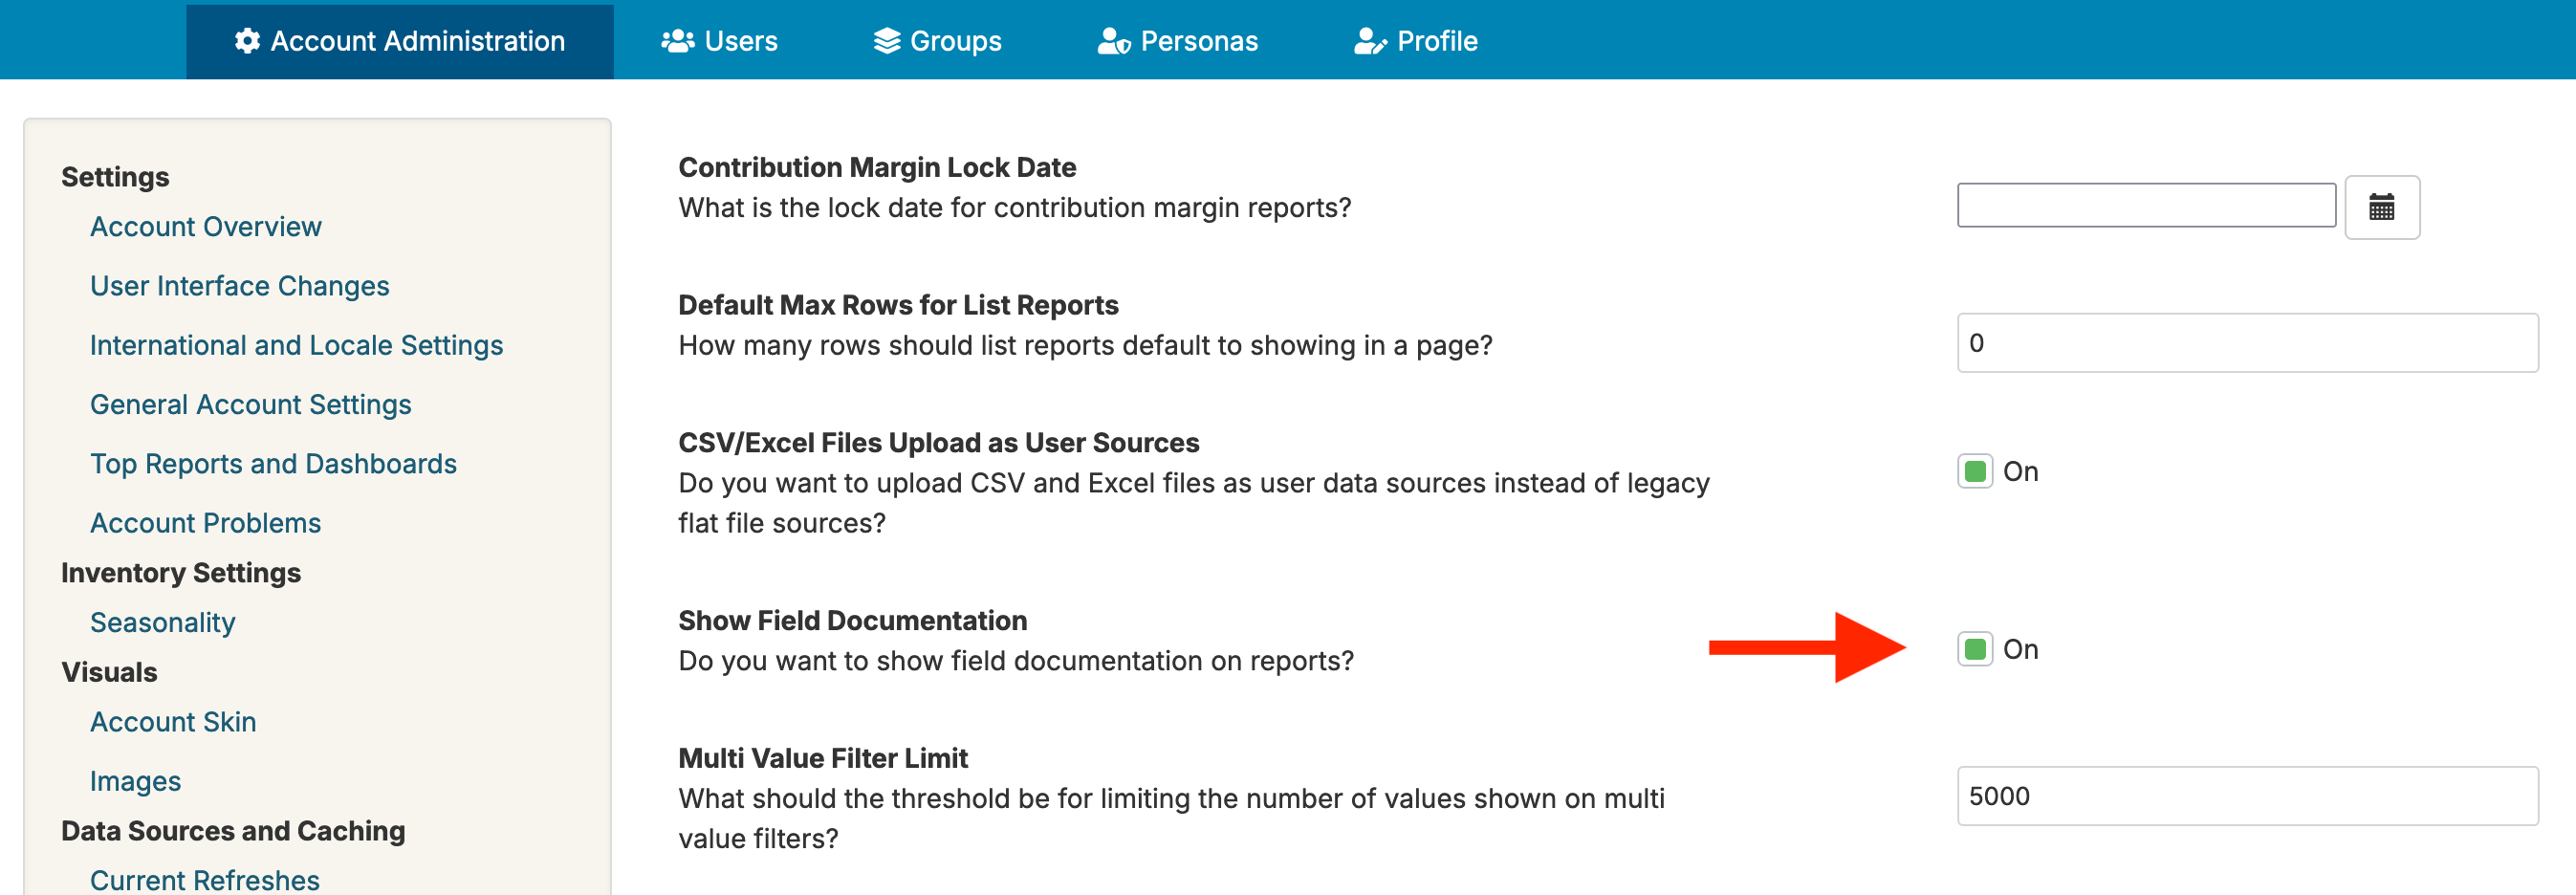This screenshot has width=2576, height=895.
Task: Open Top Reports and Dashboards link
Action: click(x=273, y=464)
